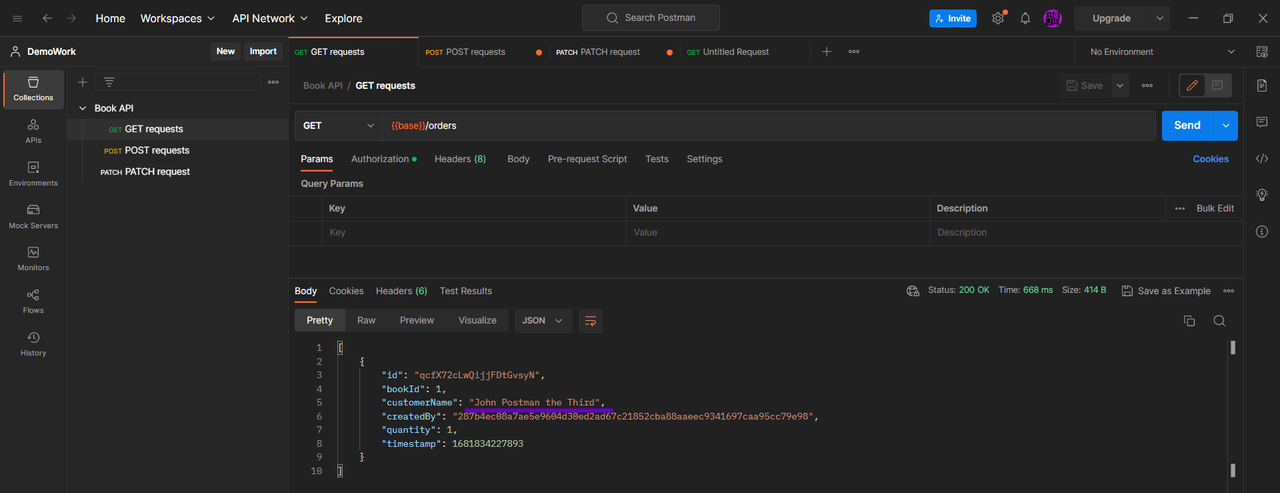Change the JSON response format dropdown
Viewport: 1280px width, 493px height.
[543, 321]
